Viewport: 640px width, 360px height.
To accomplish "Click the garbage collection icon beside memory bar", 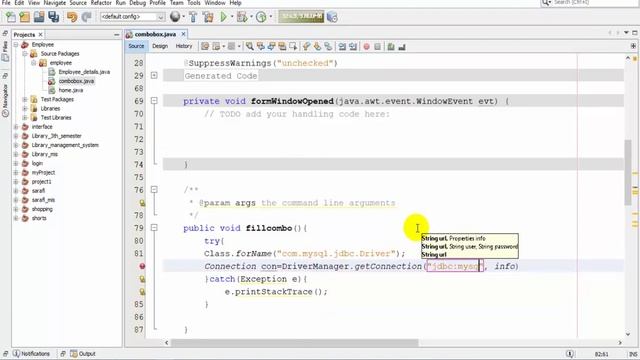I will tap(332, 17).
